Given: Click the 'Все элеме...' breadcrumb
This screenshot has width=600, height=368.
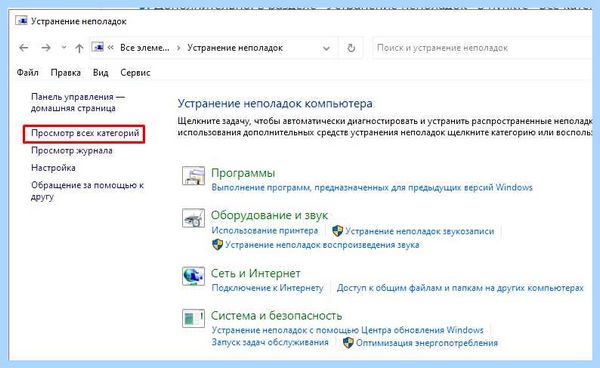Looking at the screenshot, I should [x=145, y=48].
